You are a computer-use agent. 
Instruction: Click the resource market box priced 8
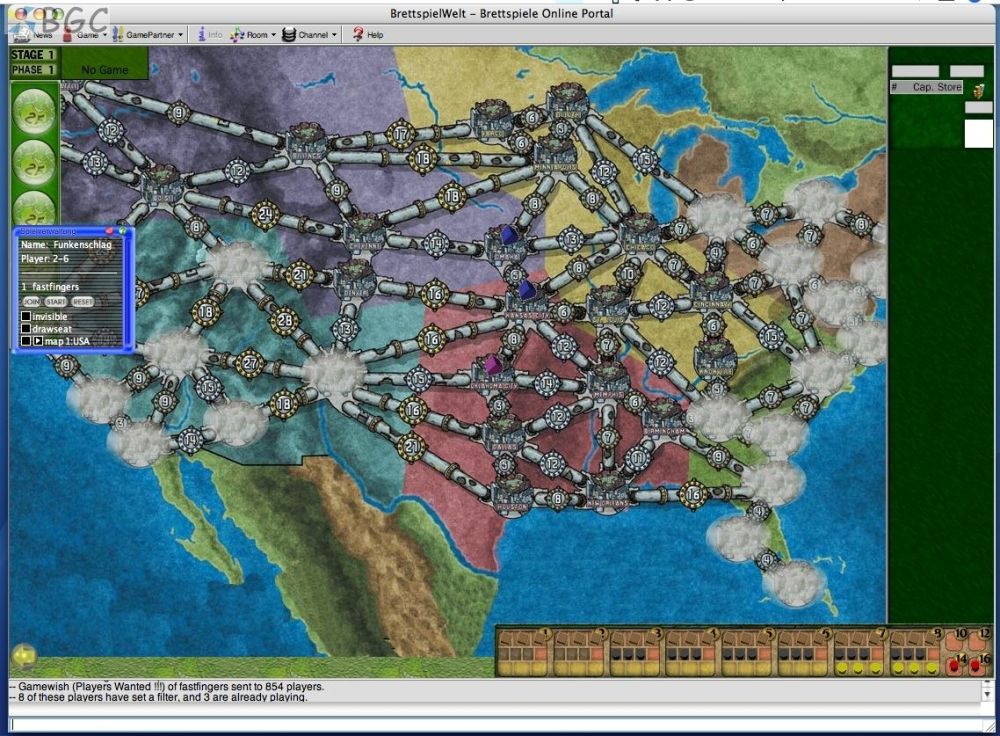pyautogui.click(x=916, y=652)
